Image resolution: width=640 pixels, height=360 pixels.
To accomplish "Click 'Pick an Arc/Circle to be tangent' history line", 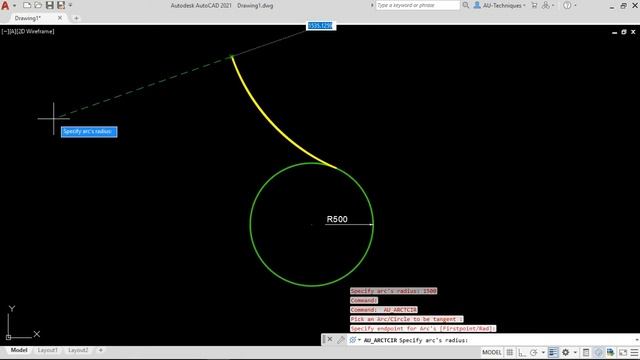I will tap(407, 319).
